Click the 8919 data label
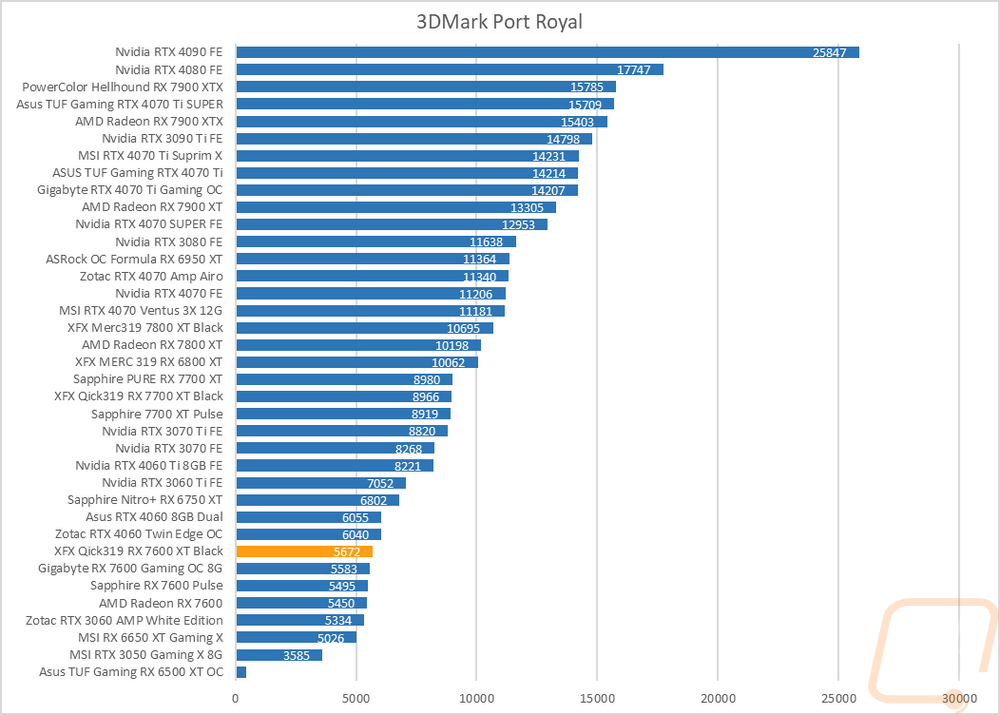1000x715 pixels. [425, 415]
